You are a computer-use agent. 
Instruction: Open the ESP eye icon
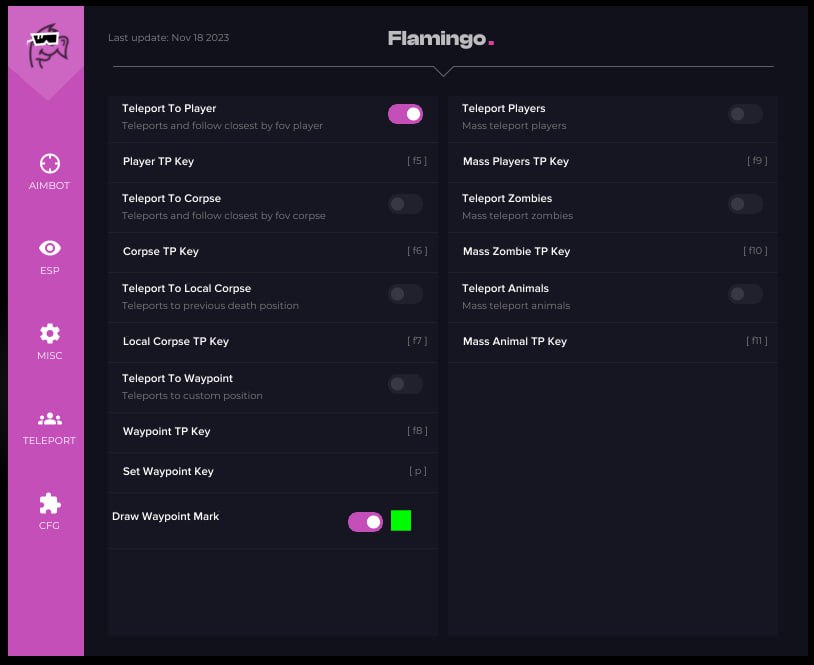50,248
